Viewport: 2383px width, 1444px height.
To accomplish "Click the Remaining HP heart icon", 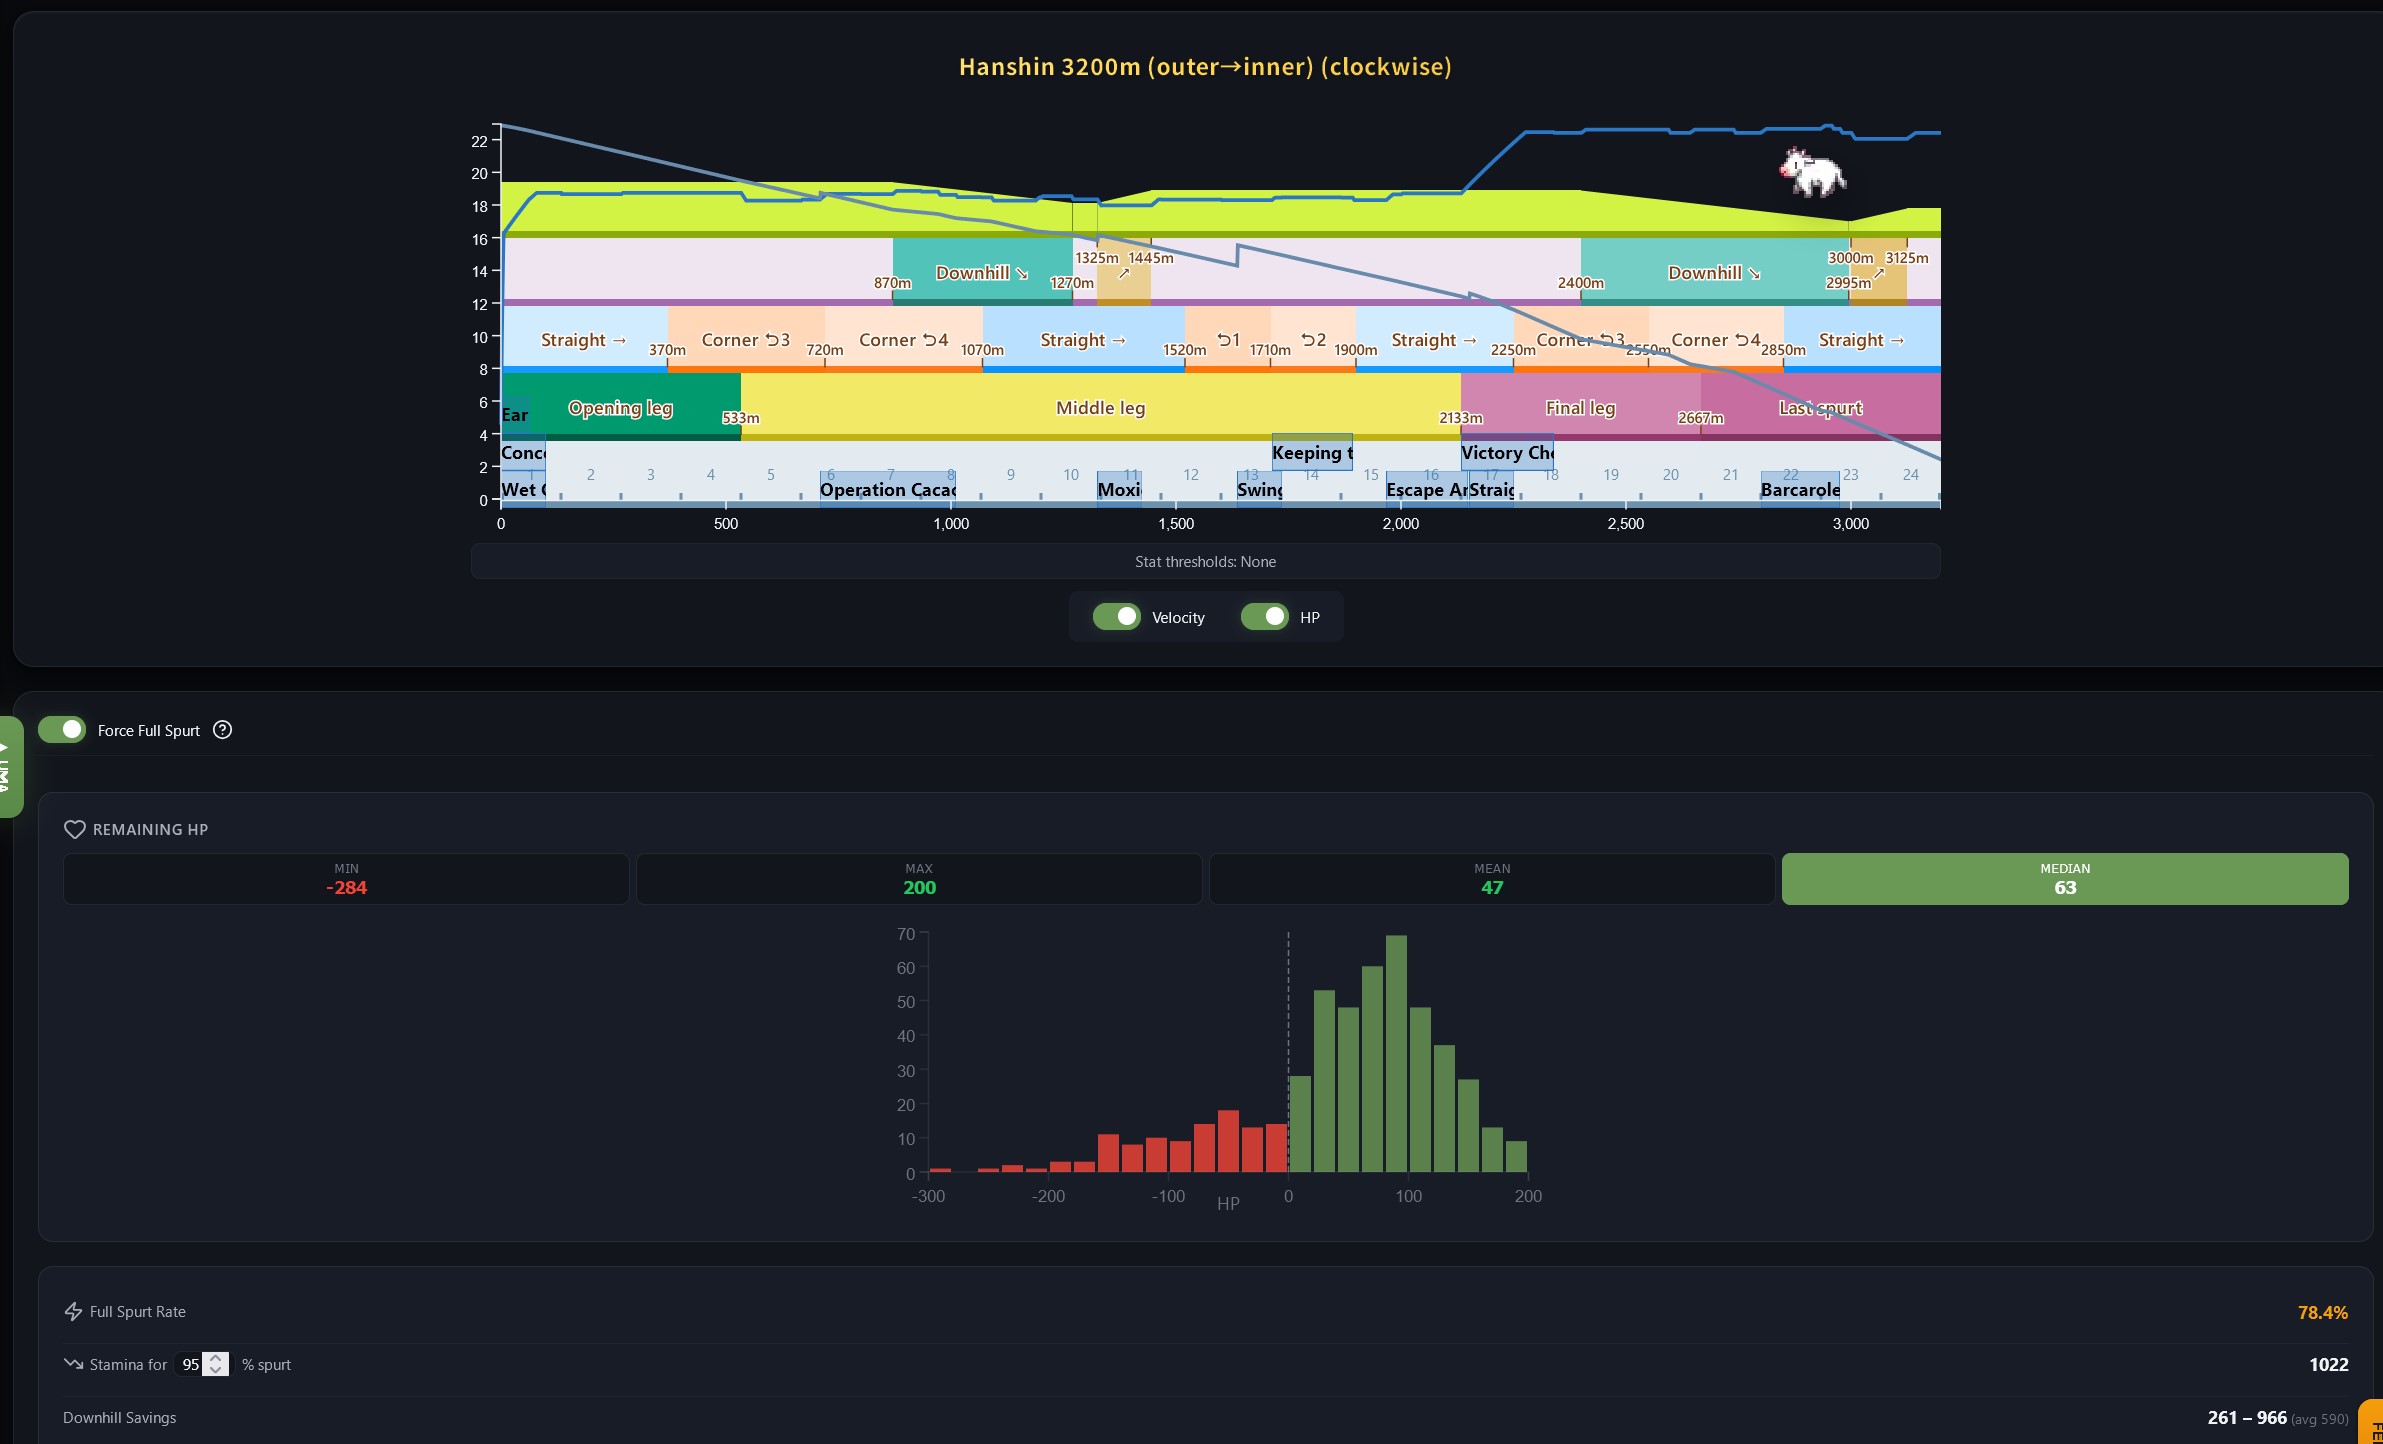I will point(74,829).
